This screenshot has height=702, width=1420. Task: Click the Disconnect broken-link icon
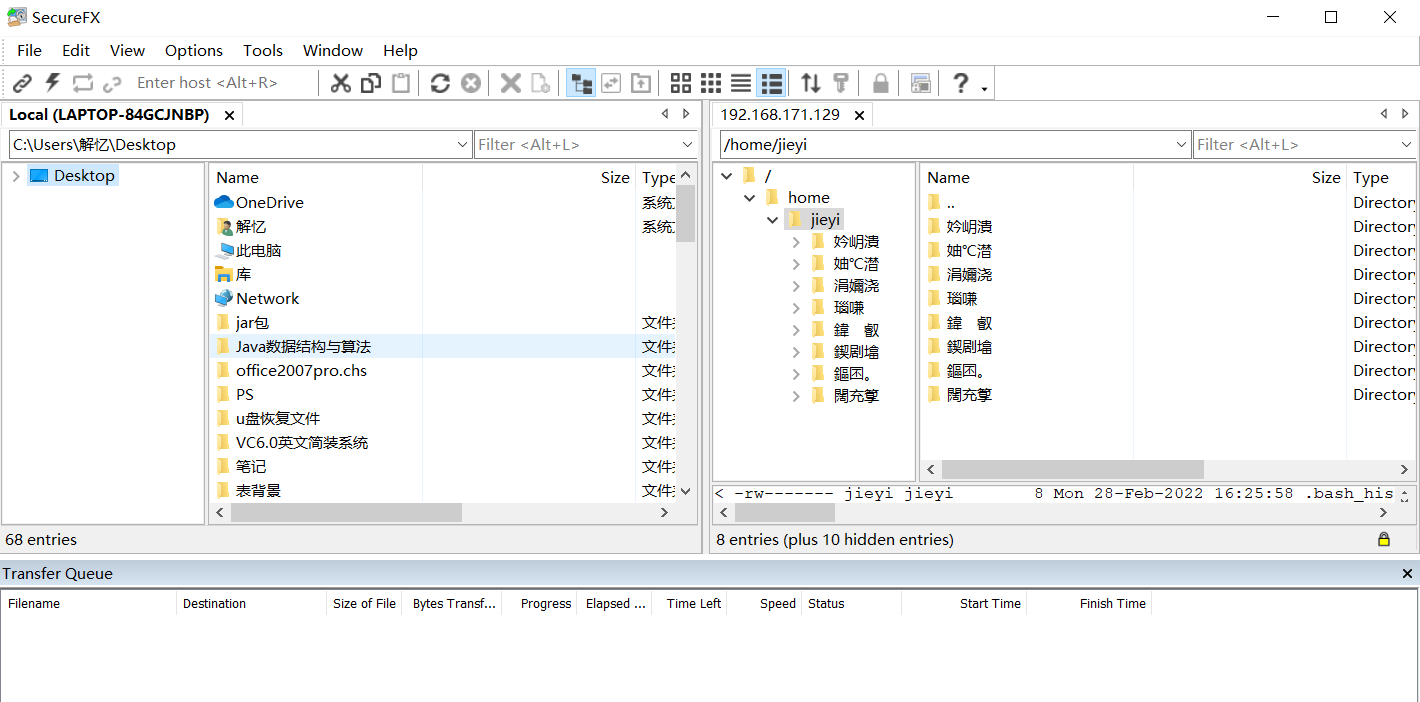tap(112, 83)
